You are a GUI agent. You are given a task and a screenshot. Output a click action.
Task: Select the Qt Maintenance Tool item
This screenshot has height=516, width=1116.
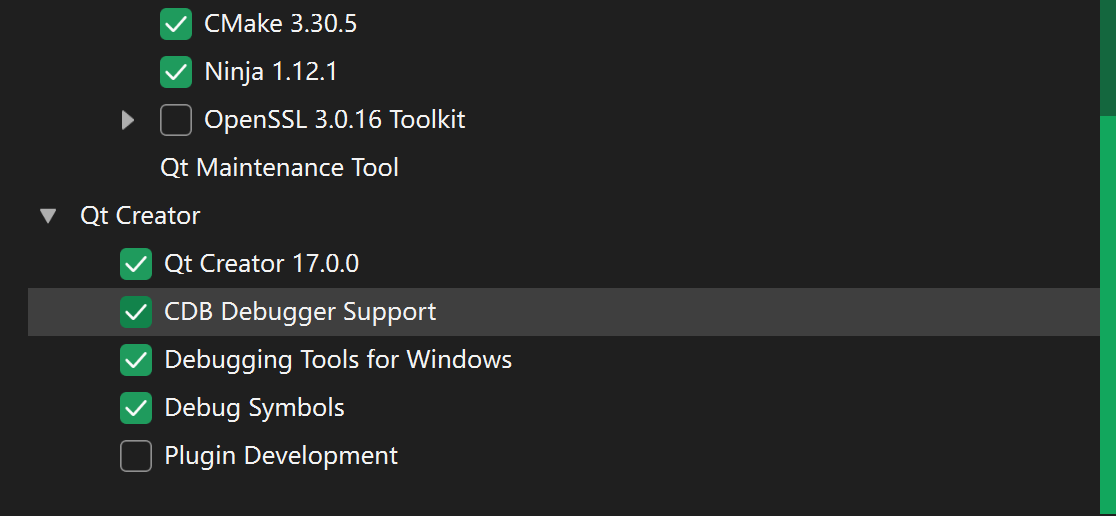(279, 168)
